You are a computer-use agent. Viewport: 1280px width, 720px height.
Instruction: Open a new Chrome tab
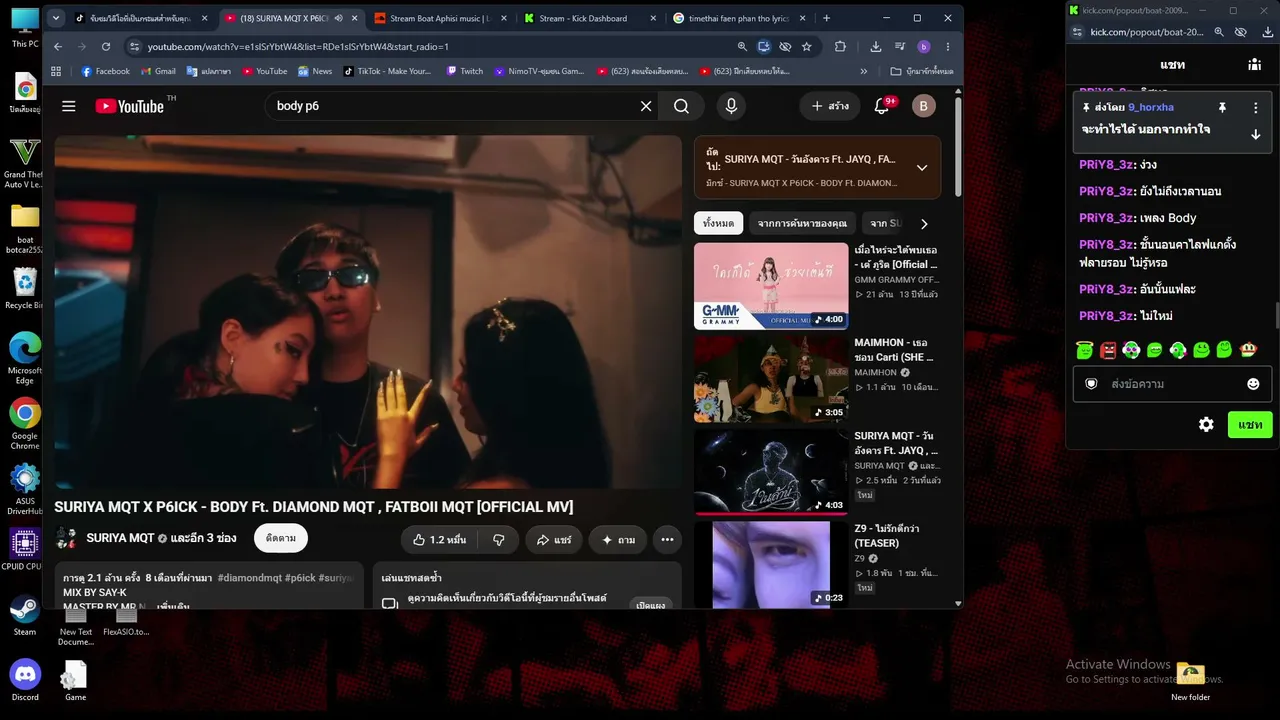[826, 18]
